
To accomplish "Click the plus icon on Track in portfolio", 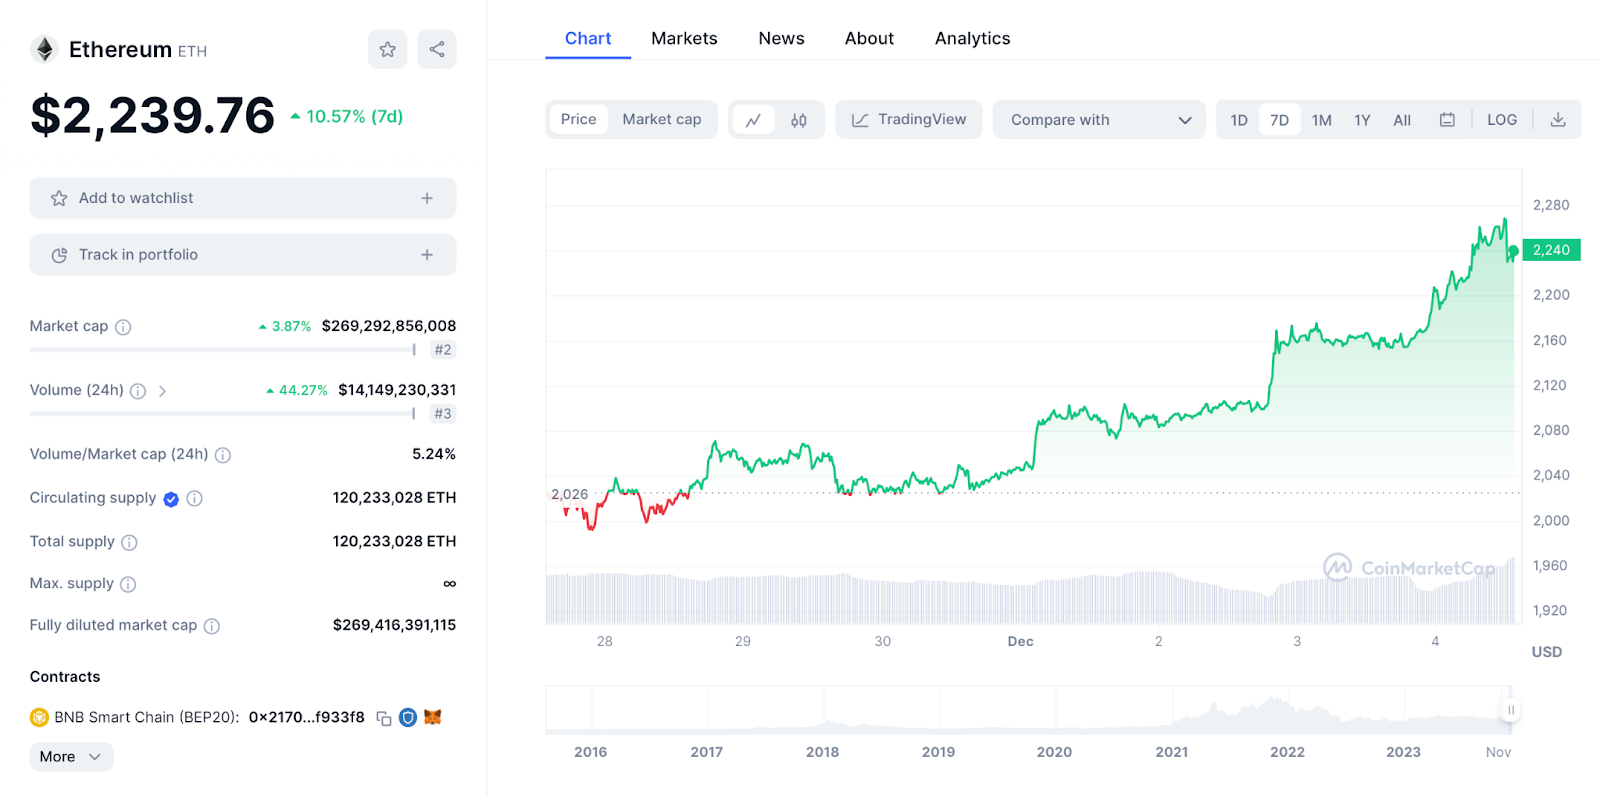I will pos(427,255).
